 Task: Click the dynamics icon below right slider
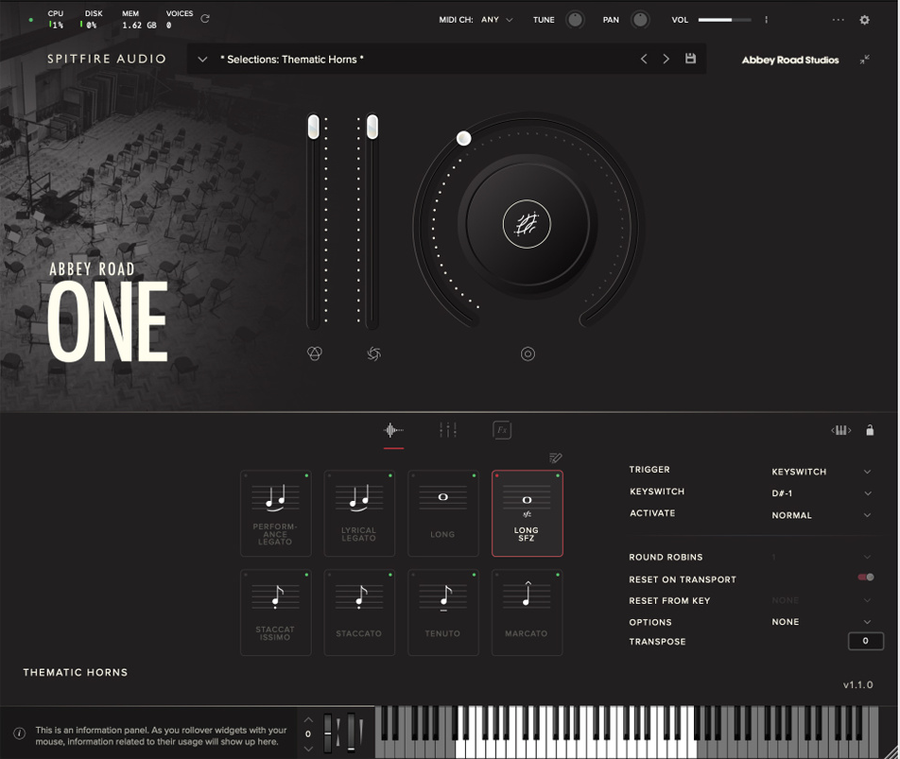coord(374,354)
